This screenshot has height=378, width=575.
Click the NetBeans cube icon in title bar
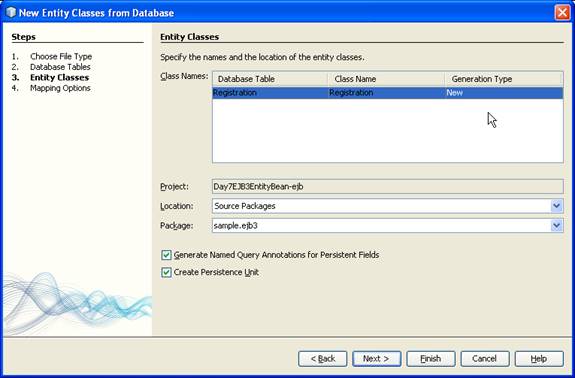11,12
